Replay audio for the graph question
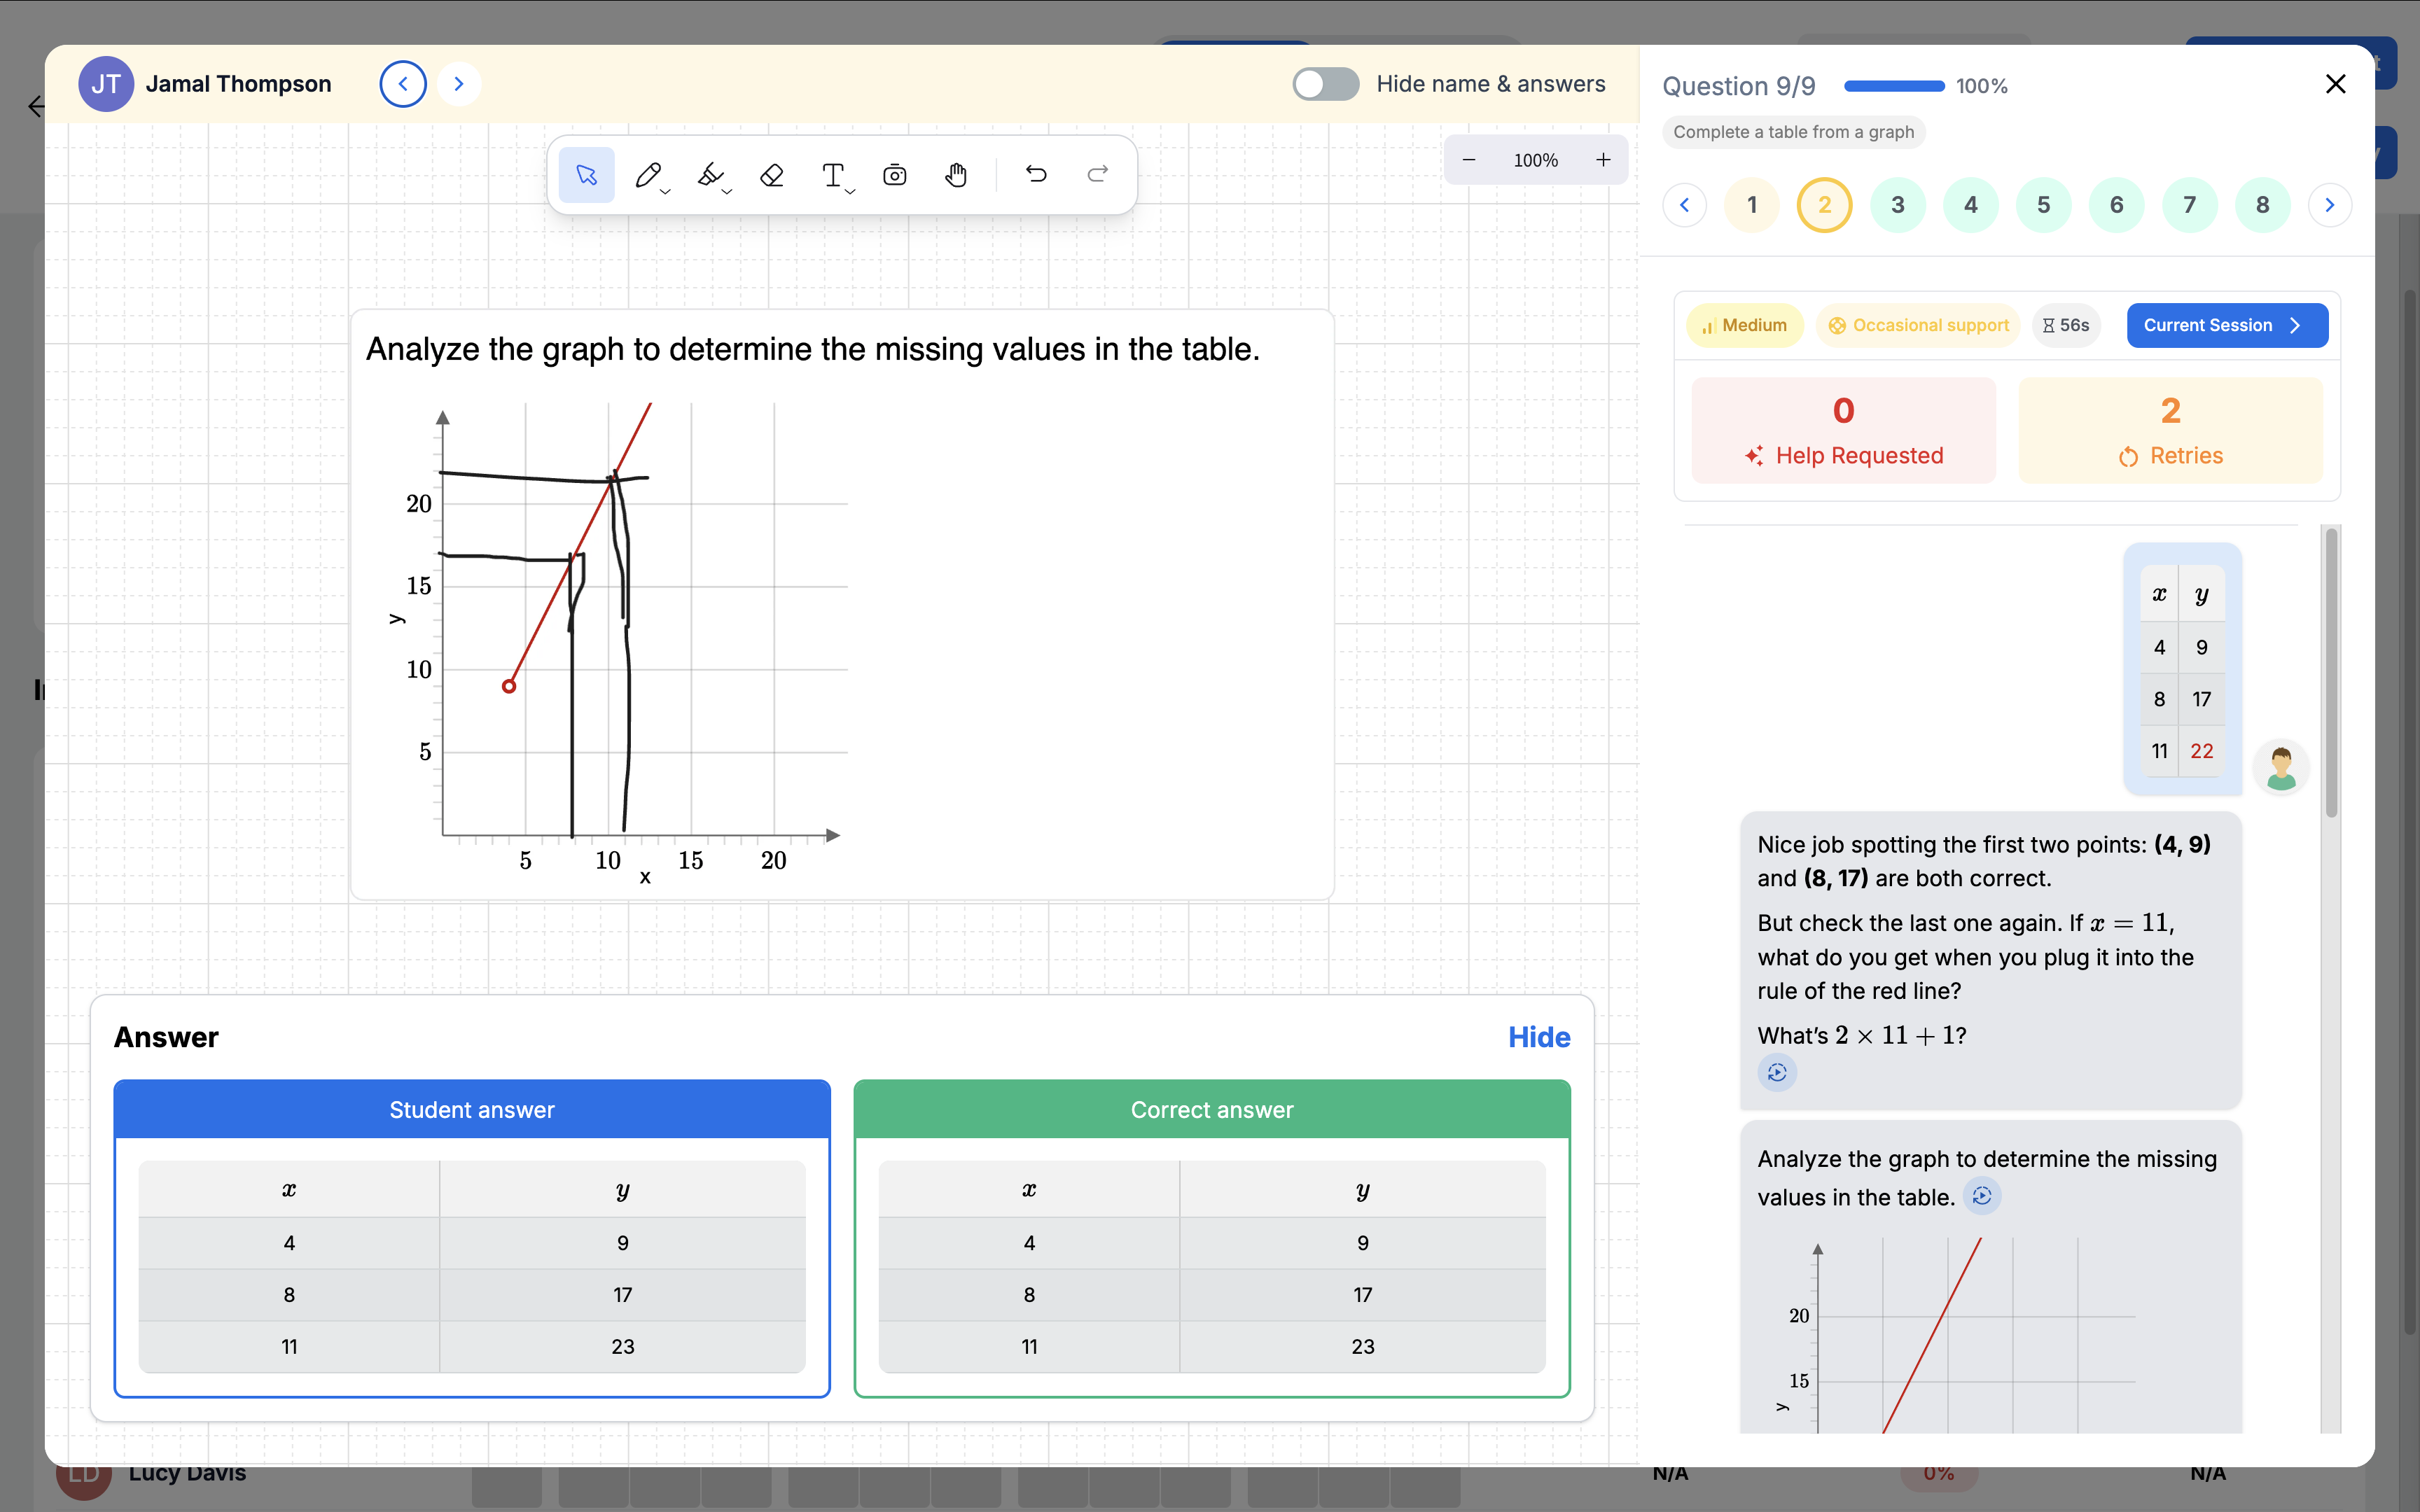This screenshot has width=2420, height=1512. click(1983, 1196)
